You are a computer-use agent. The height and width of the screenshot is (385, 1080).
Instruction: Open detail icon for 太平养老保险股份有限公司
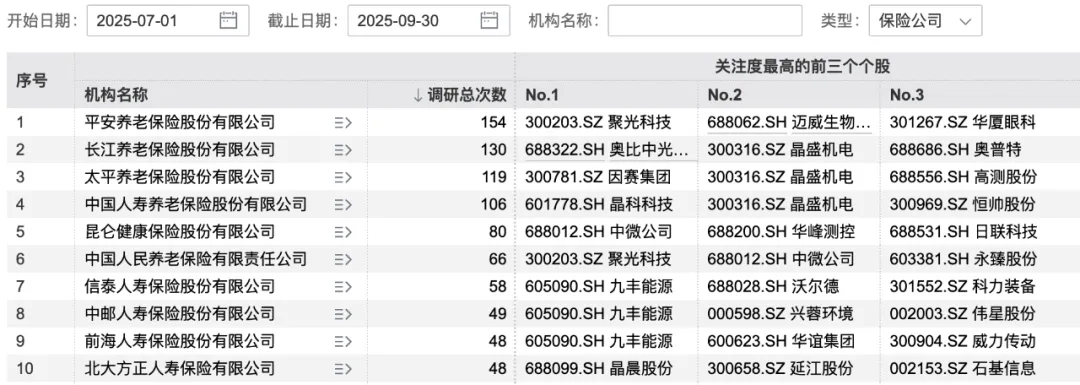[343, 178]
